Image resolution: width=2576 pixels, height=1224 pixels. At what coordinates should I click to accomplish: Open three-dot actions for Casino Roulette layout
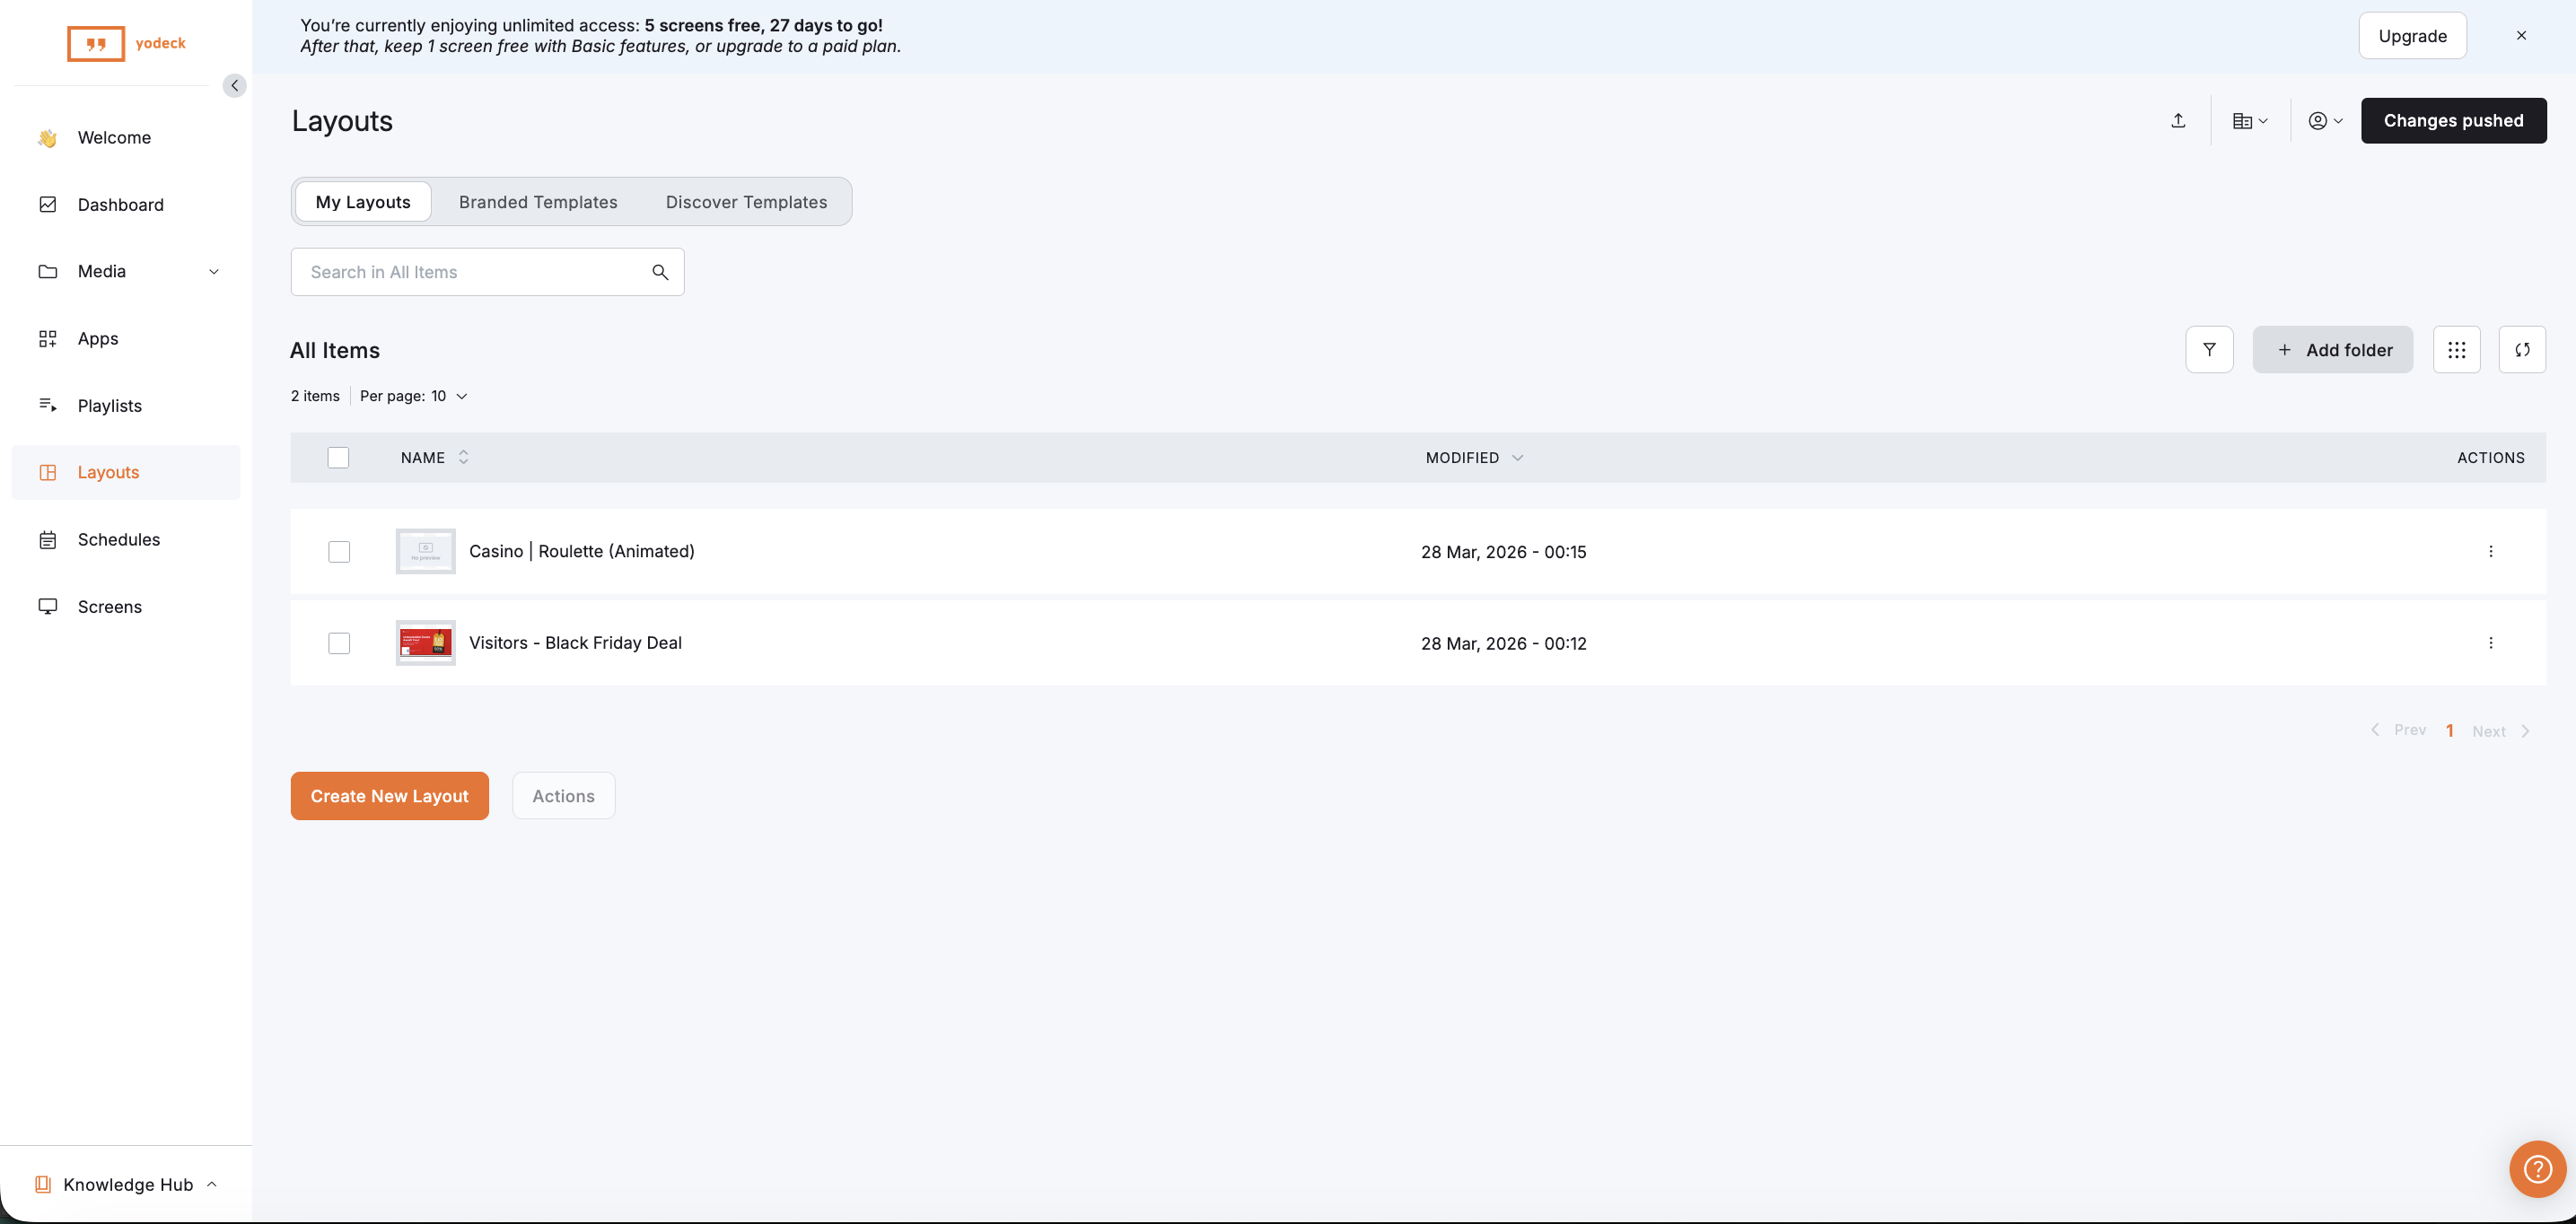point(2490,551)
